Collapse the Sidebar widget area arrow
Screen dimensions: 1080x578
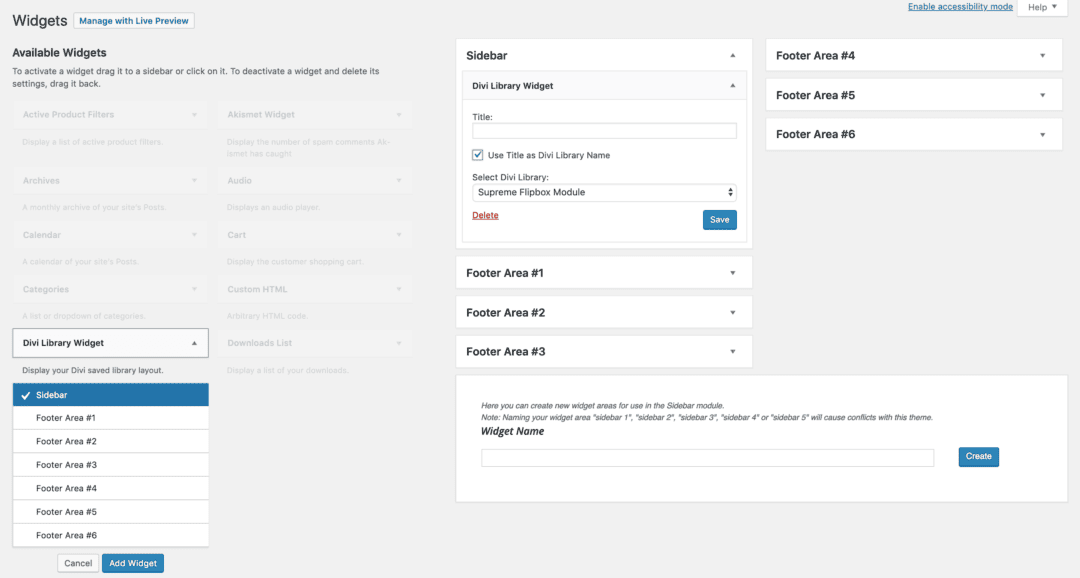(x=733, y=56)
